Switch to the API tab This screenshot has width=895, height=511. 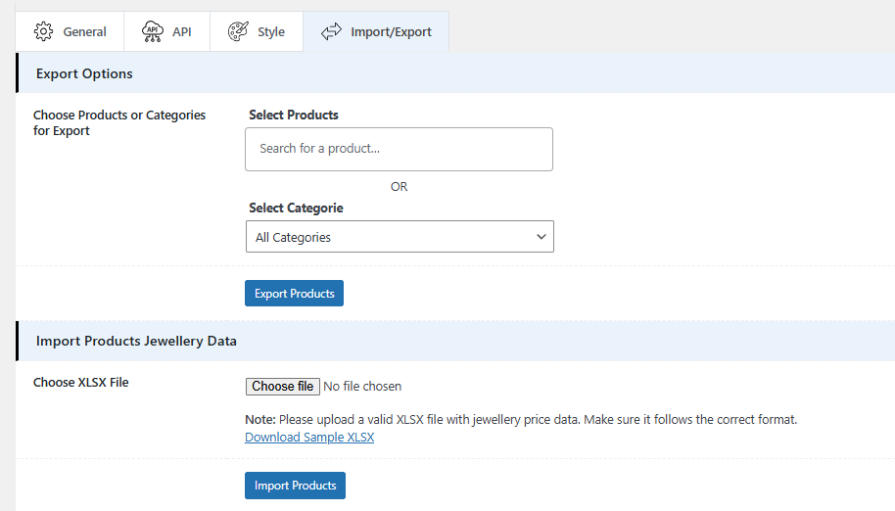167,31
